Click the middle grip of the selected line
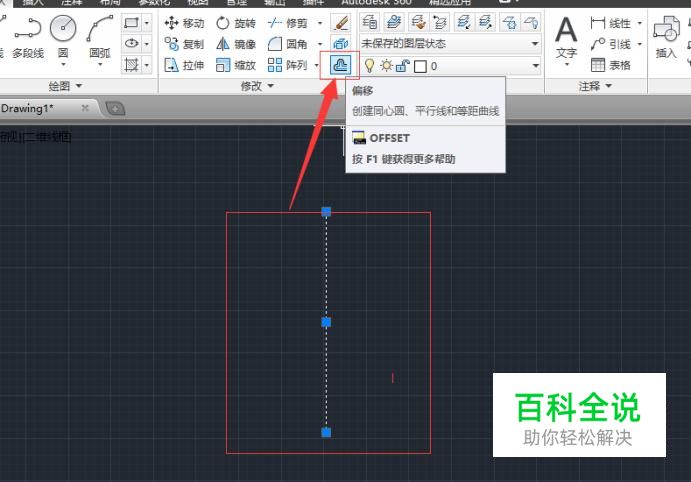This screenshot has width=691, height=482. 326,323
